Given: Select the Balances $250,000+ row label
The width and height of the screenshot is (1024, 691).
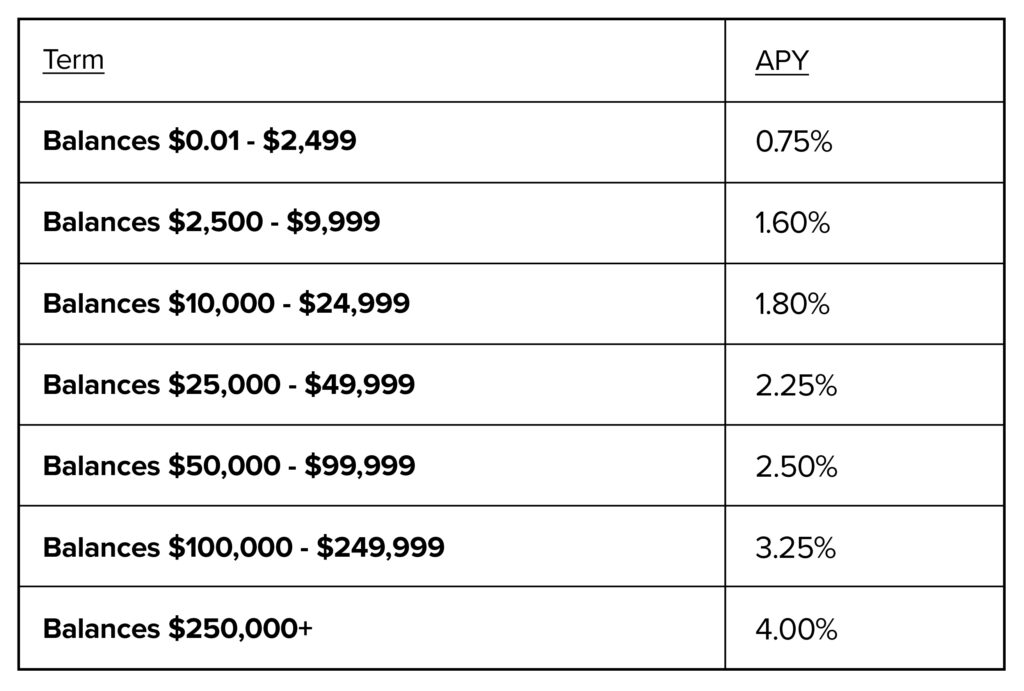Looking at the screenshot, I should tap(178, 628).
